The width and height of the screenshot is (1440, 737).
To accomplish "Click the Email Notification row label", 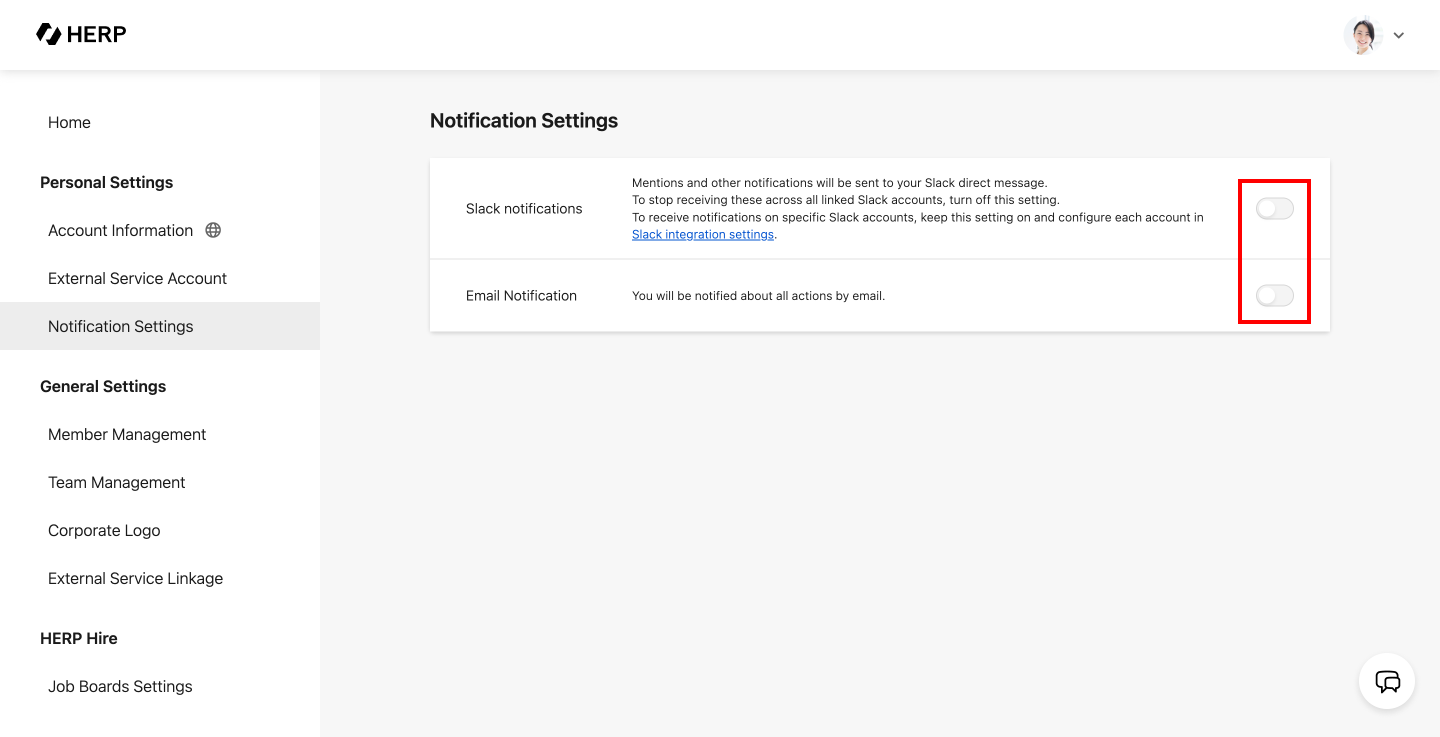I will tap(521, 296).
